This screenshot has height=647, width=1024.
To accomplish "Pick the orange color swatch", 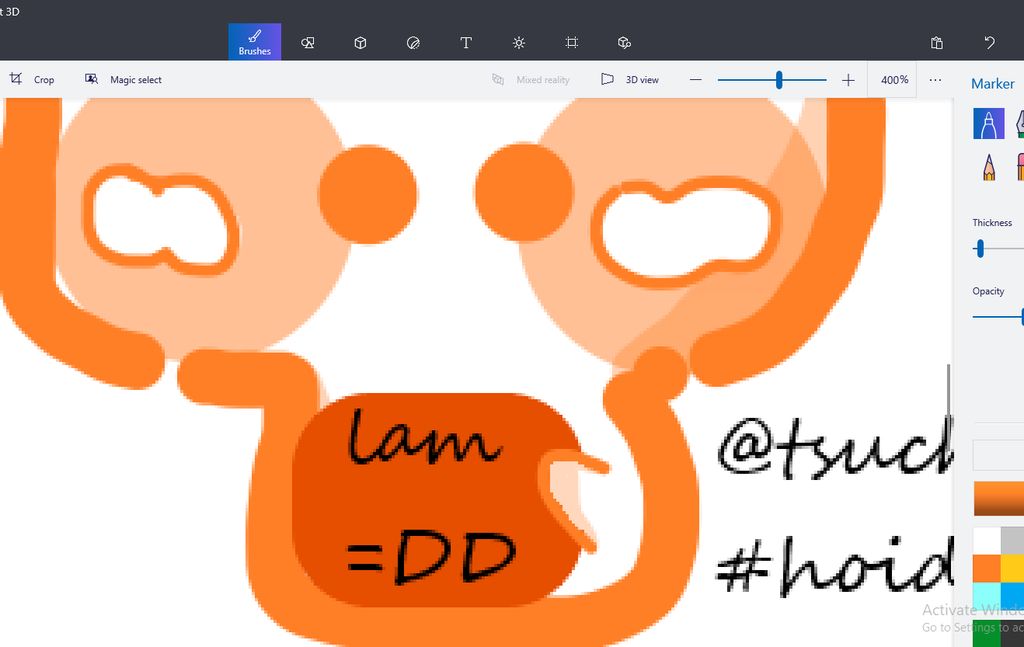I will [x=987, y=568].
